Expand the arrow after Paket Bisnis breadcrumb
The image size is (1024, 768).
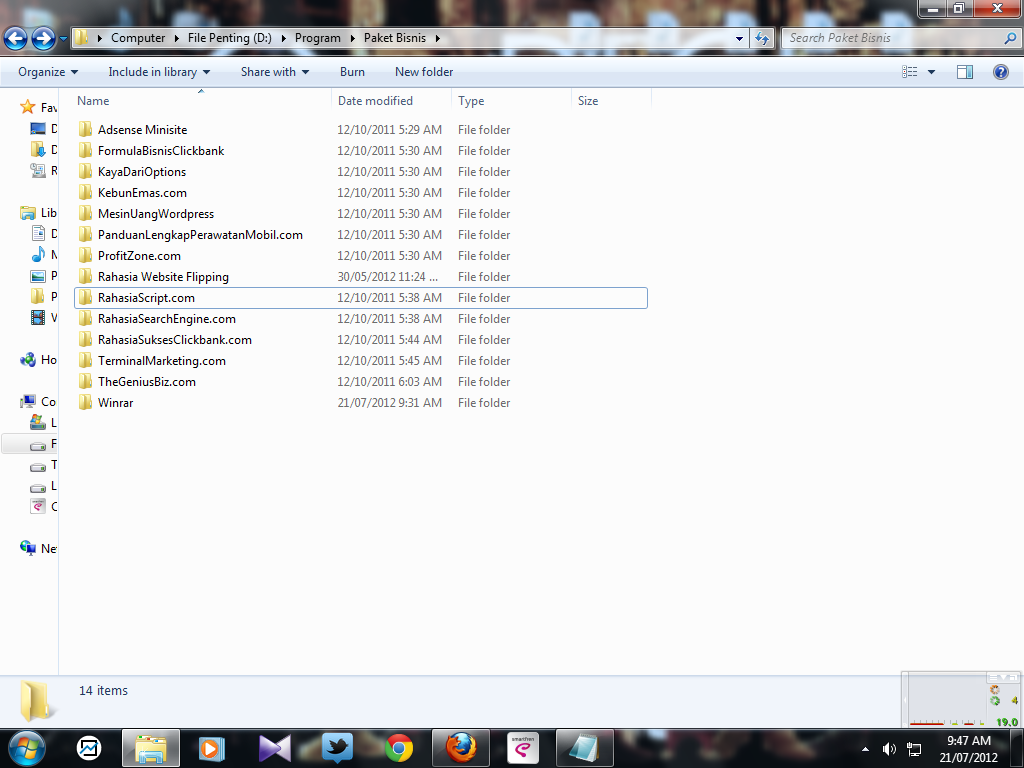(438, 39)
